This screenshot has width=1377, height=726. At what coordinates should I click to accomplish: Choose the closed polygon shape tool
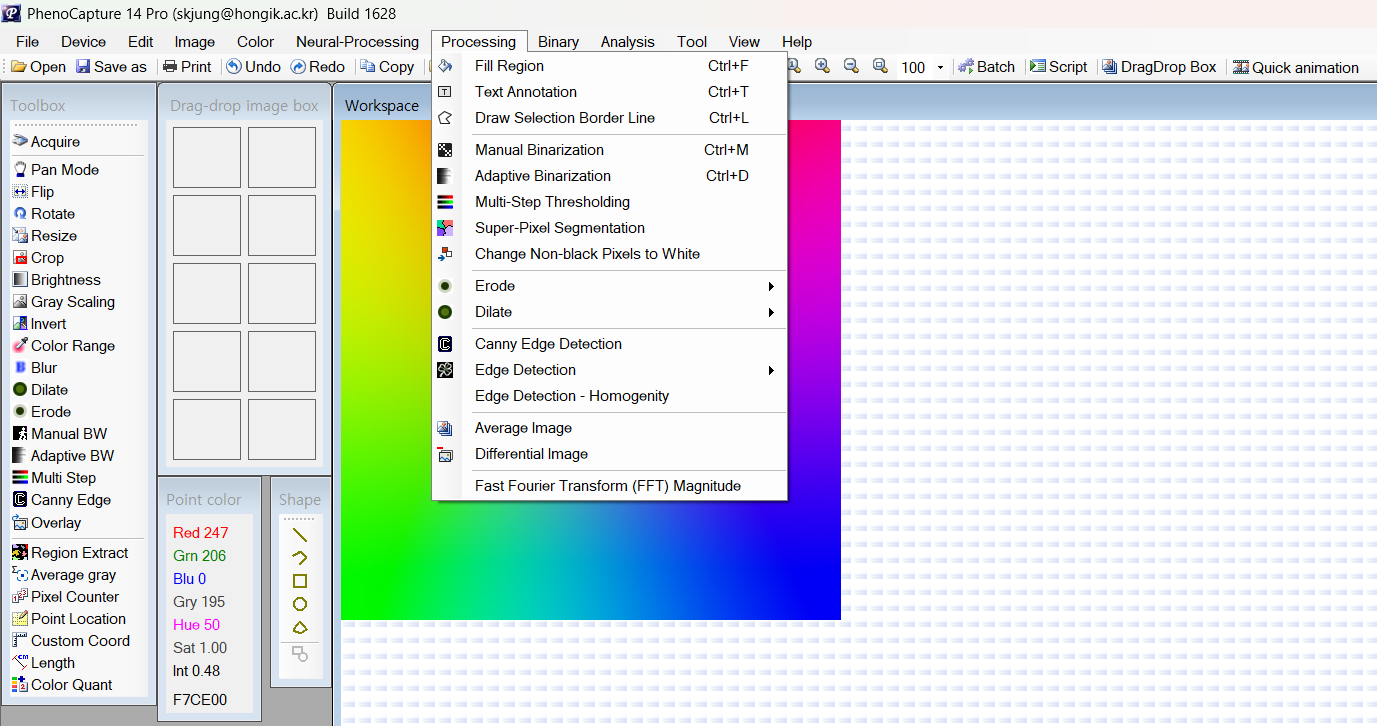[x=299, y=628]
